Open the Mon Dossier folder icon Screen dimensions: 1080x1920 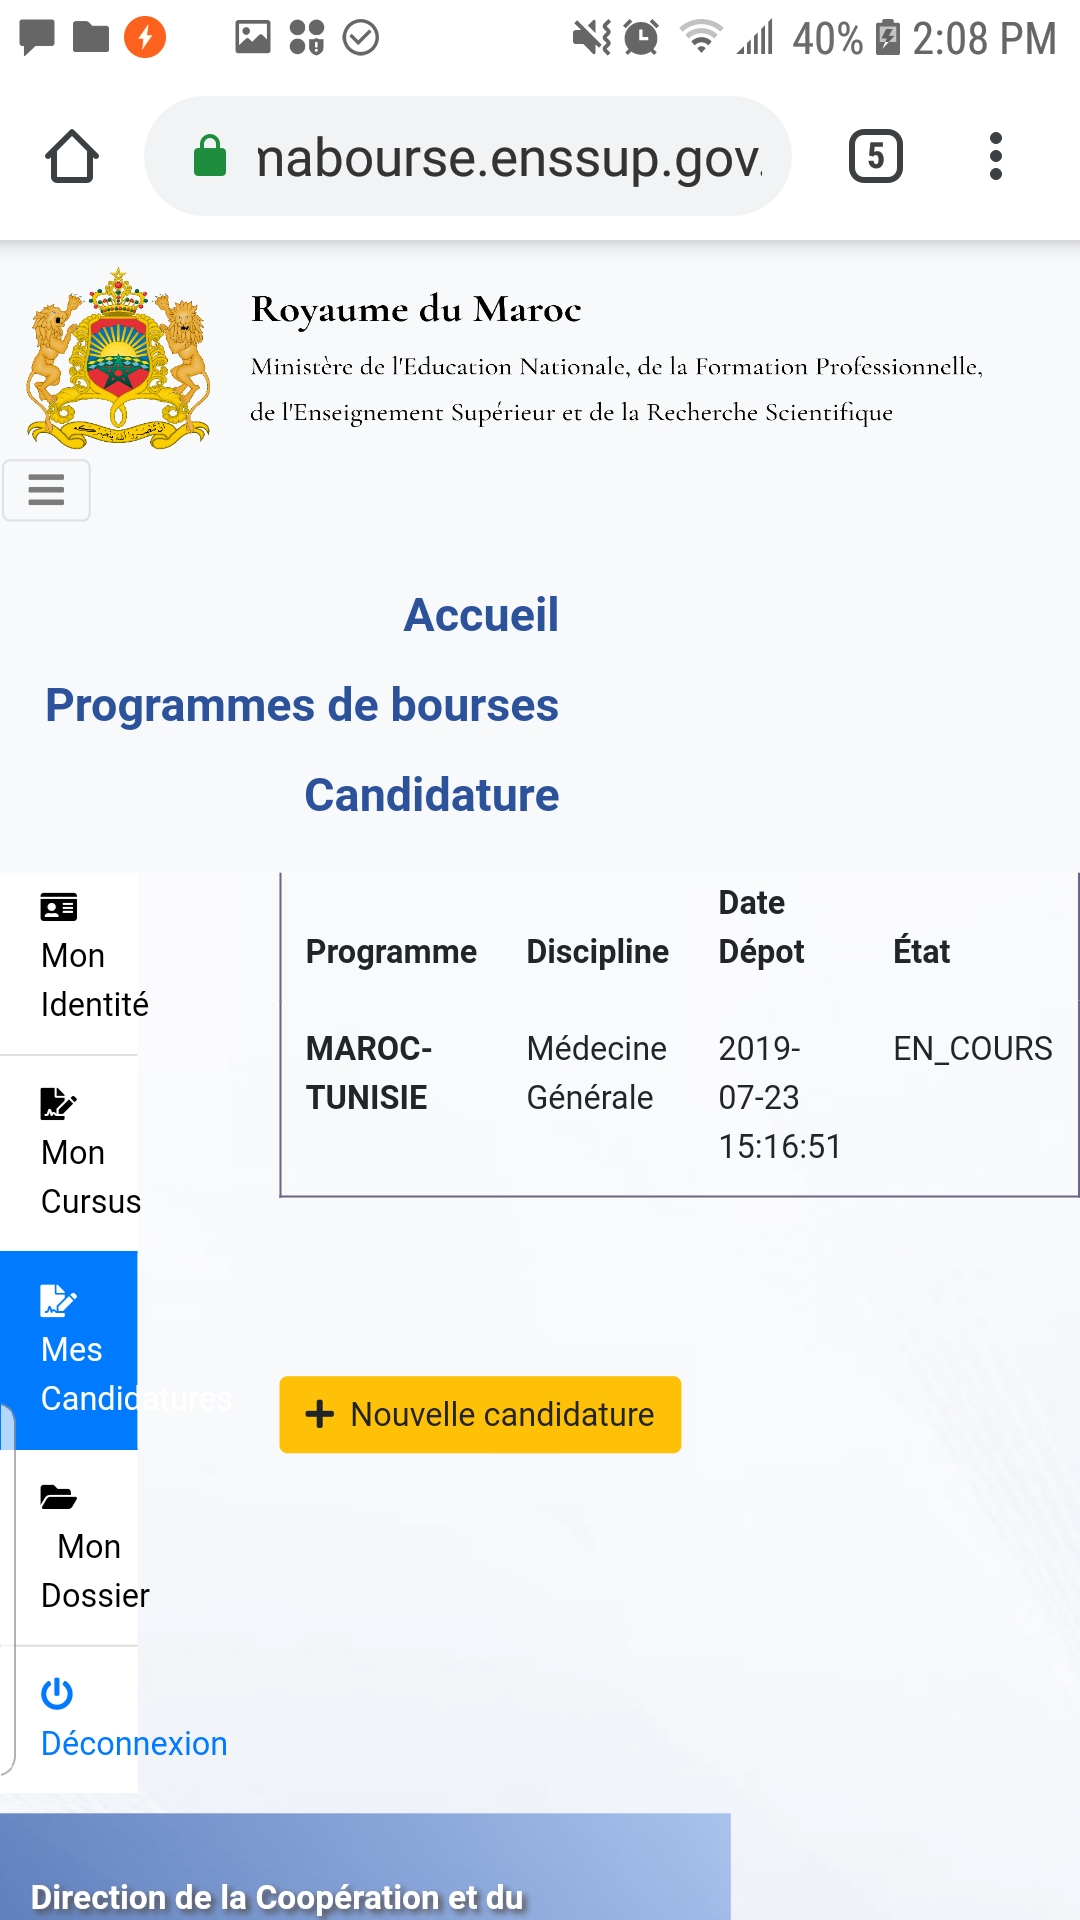click(58, 1497)
